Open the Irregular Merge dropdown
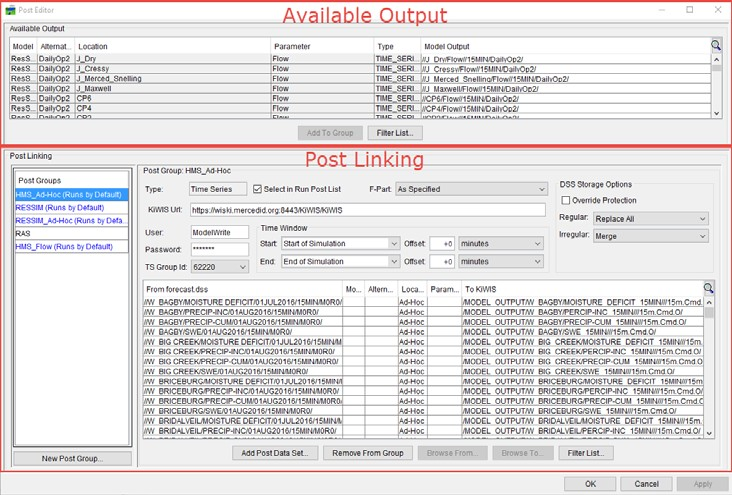Screen dimensions: 732x495 click(x=651, y=236)
